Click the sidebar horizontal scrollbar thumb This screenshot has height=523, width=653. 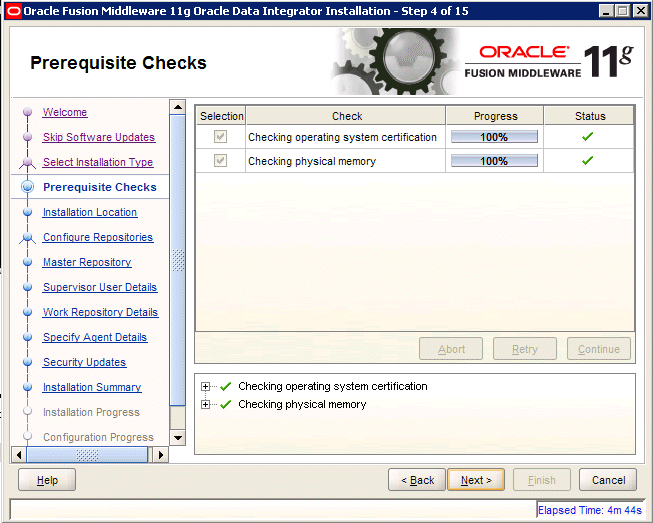[87, 455]
